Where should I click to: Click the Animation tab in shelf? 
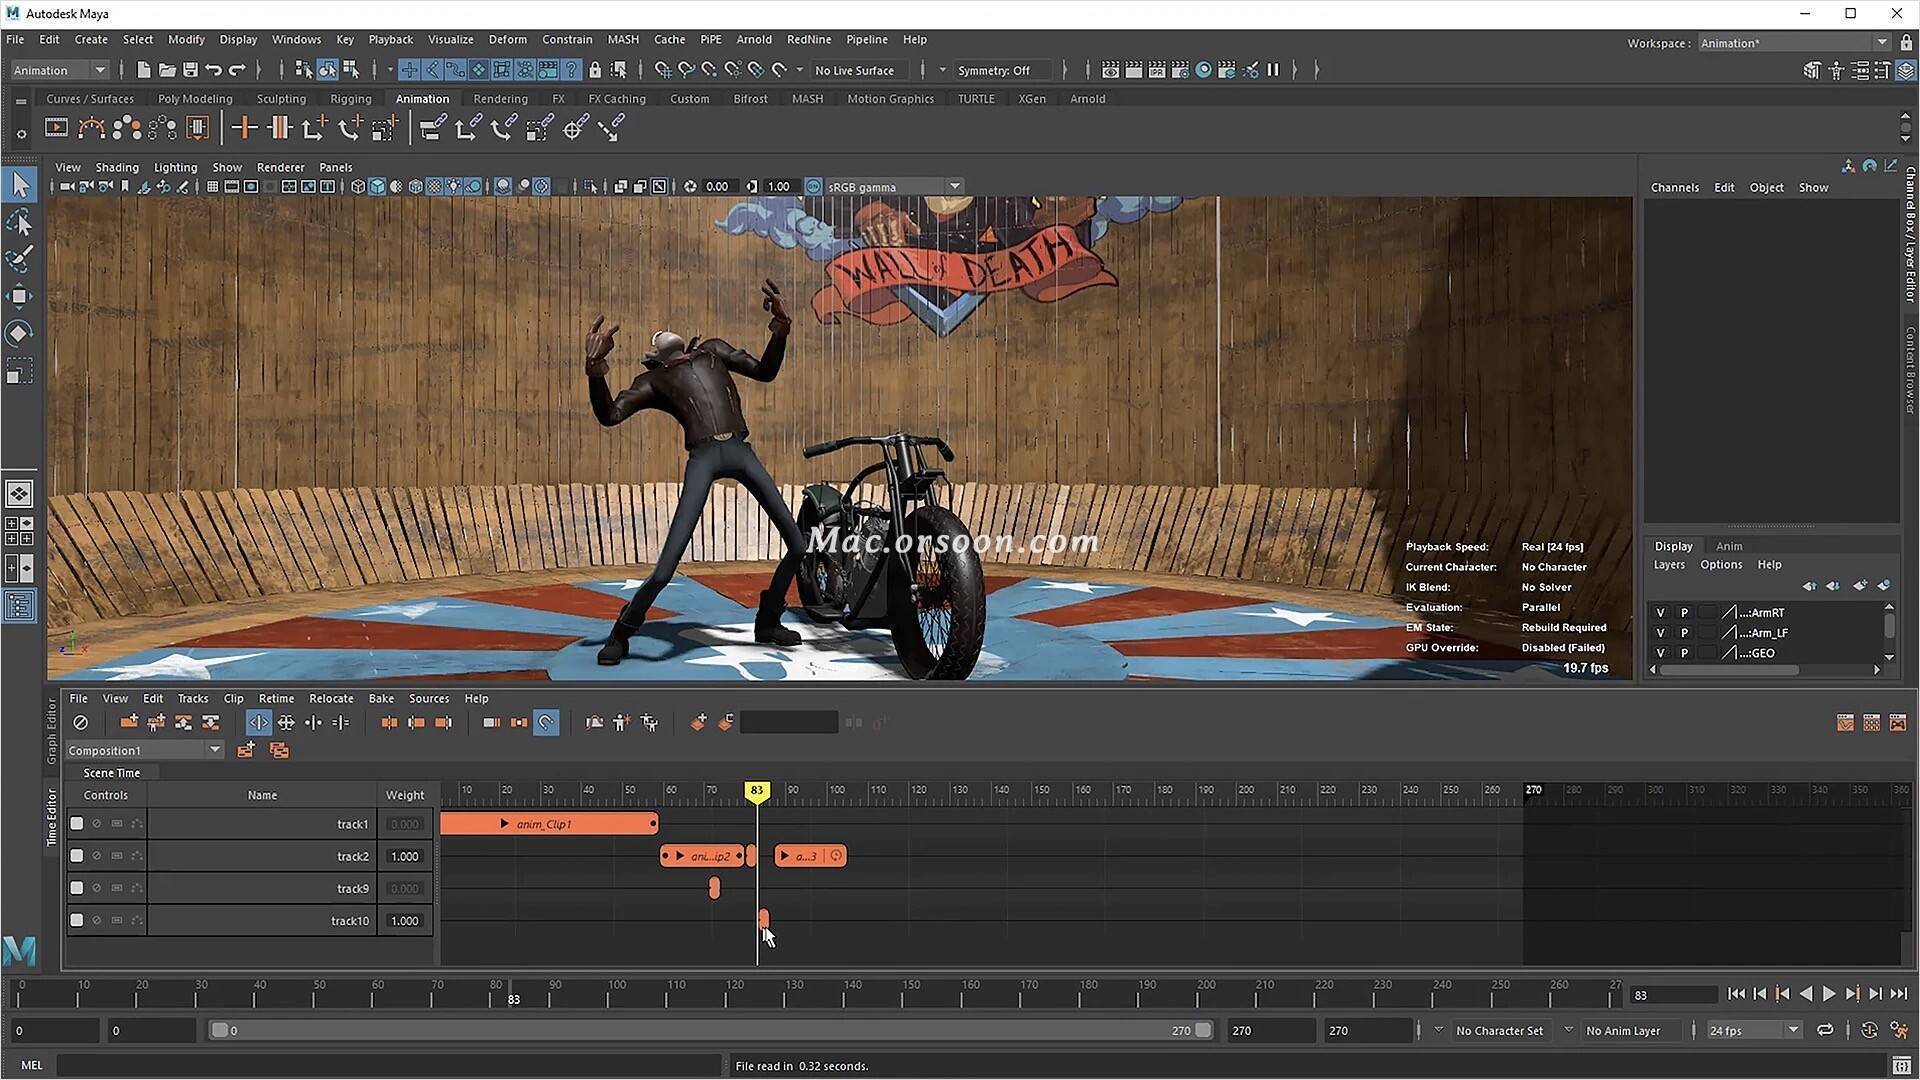point(423,98)
